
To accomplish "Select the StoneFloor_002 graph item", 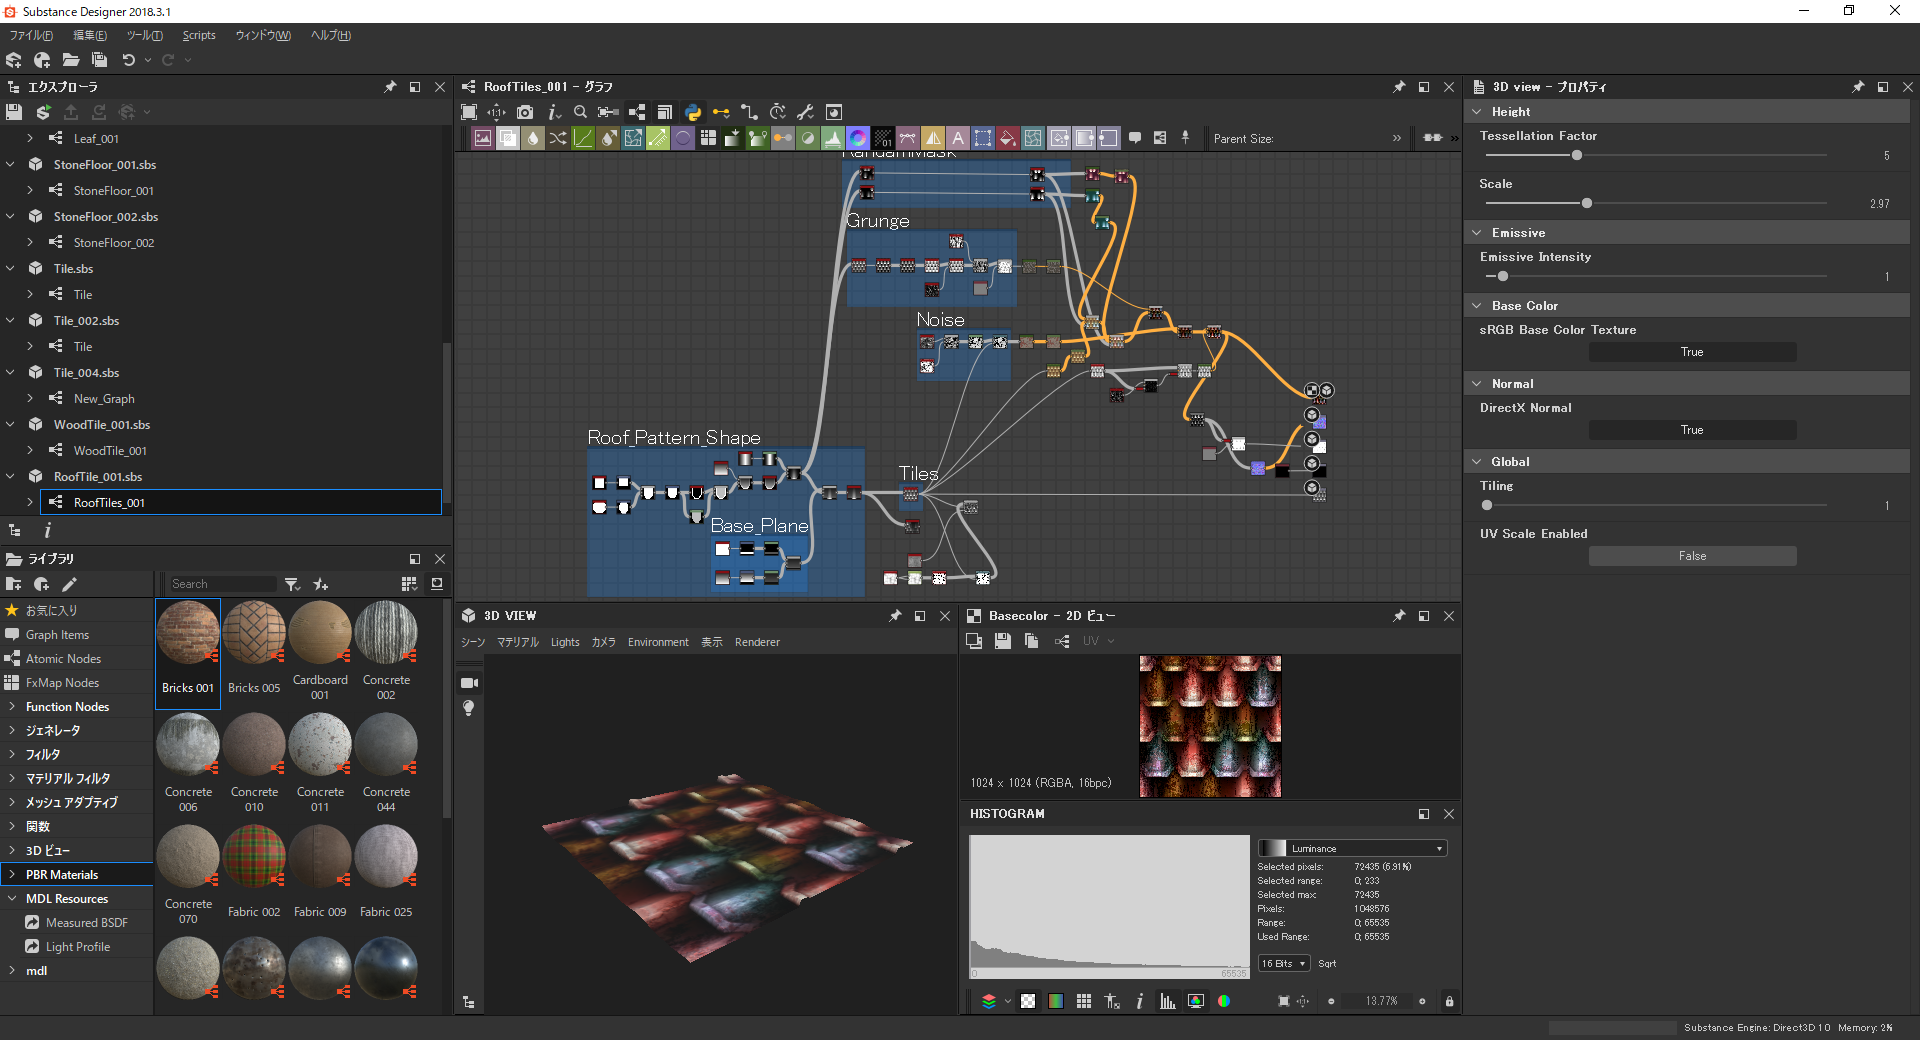I will (x=113, y=242).
